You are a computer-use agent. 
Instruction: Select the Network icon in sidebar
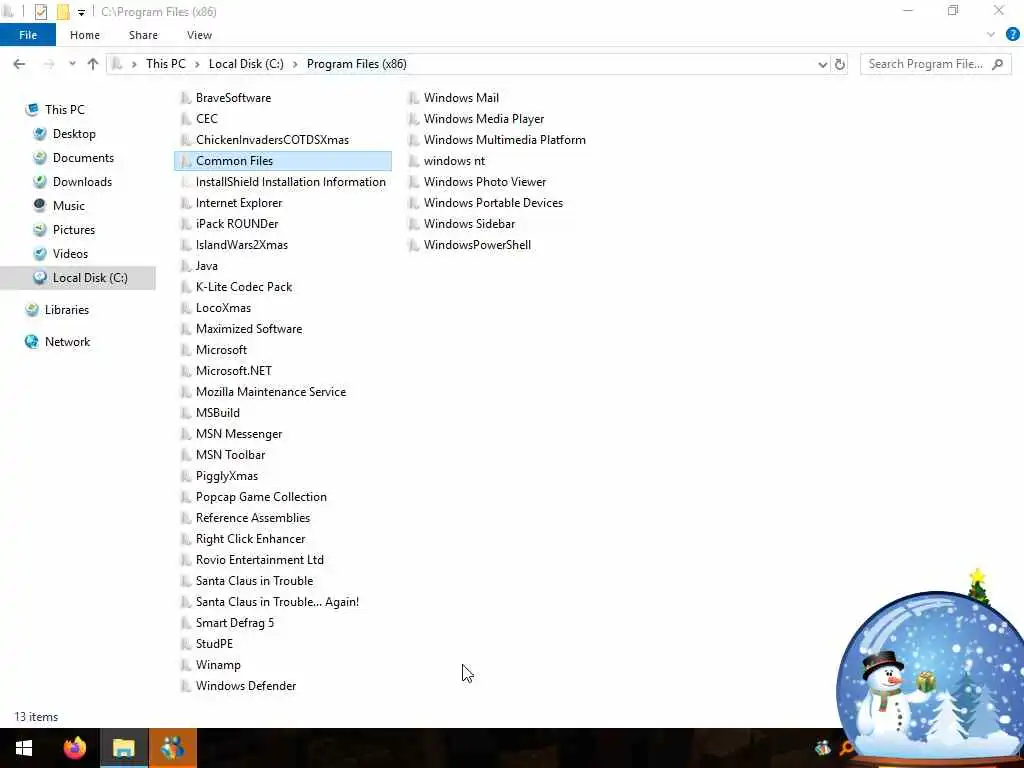click(x=31, y=342)
